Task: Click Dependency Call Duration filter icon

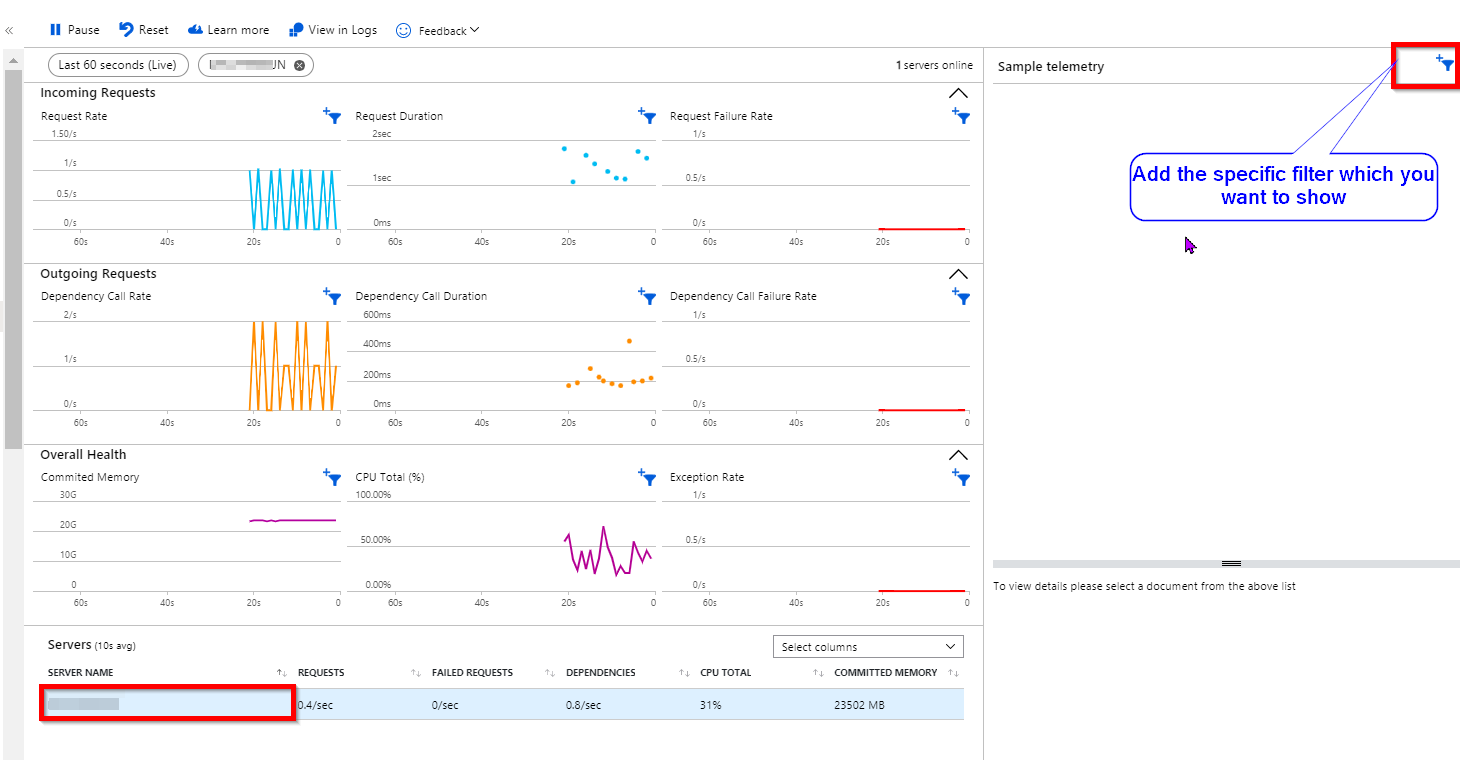Action: (x=648, y=296)
